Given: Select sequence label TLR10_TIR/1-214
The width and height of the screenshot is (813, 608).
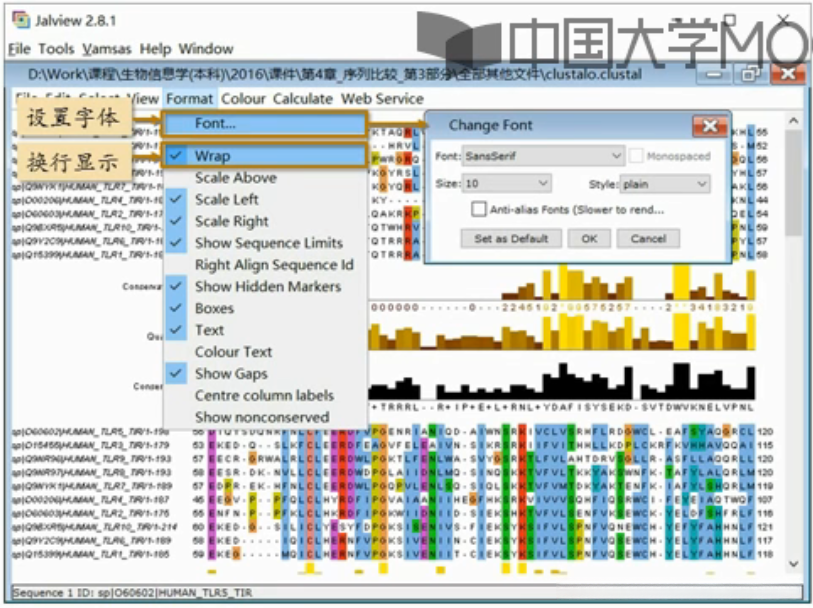Looking at the screenshot, I should point(94,527).
